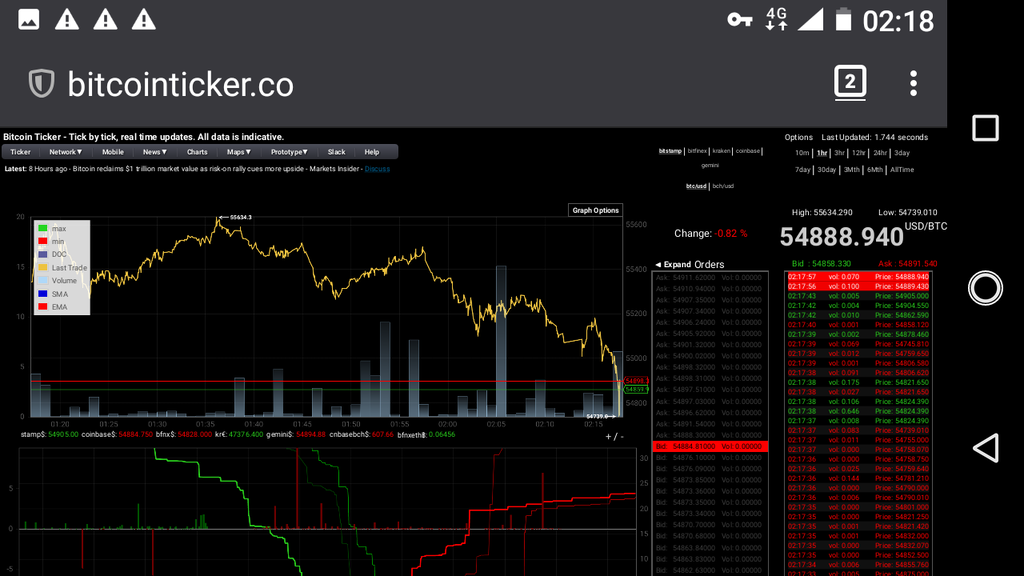Open the browser three-dot overflow menu

913,83
